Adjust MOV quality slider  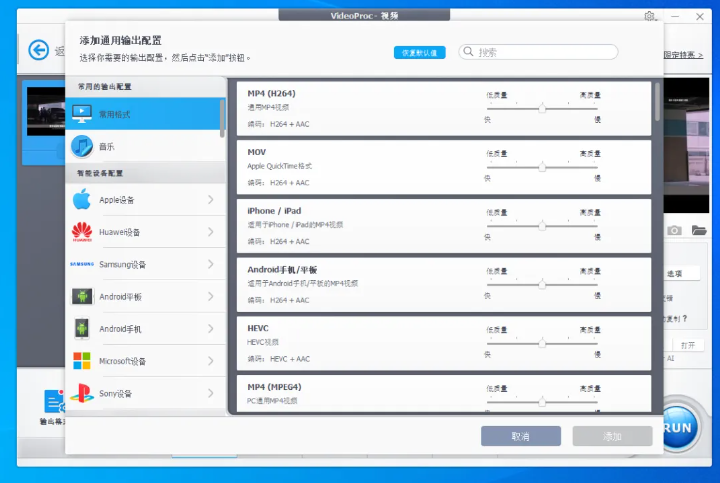pos(542,167)
